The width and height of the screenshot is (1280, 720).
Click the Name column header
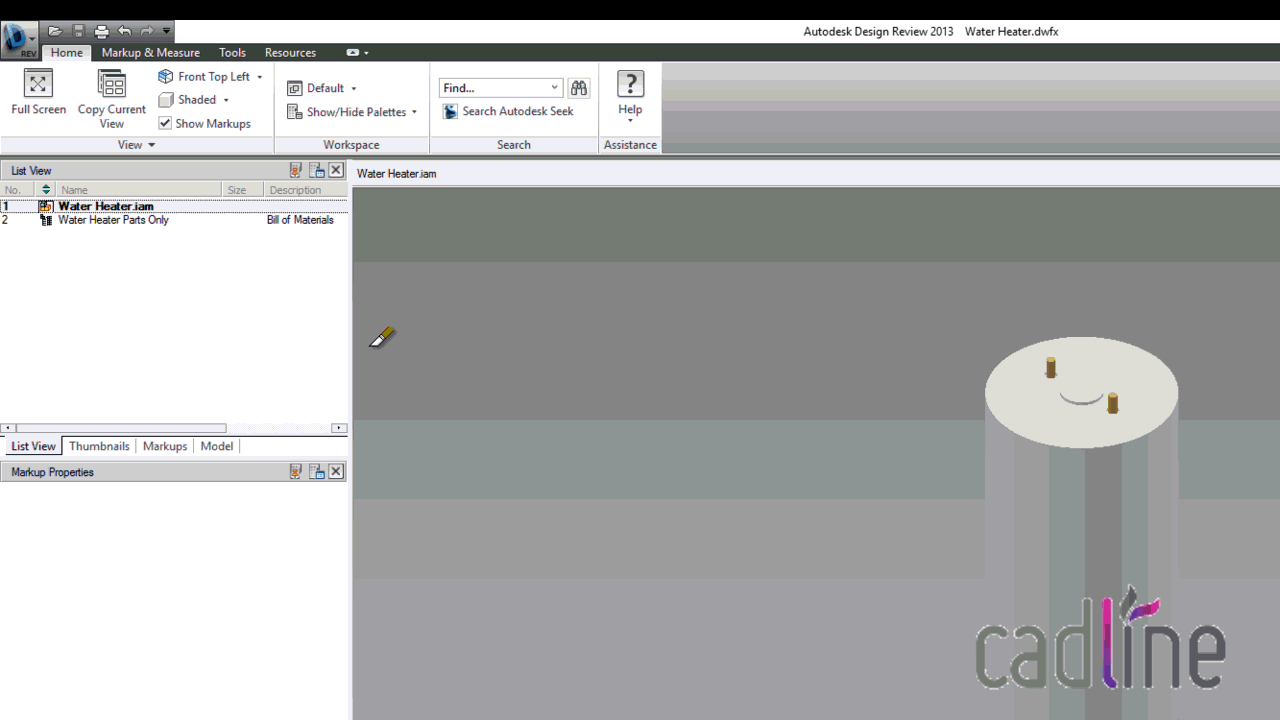(x=139, y=190)
